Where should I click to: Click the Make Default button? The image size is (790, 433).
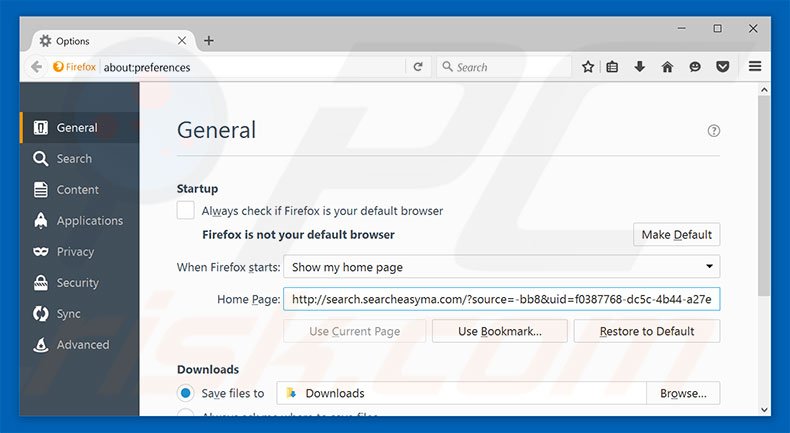(x=676, y=234)
